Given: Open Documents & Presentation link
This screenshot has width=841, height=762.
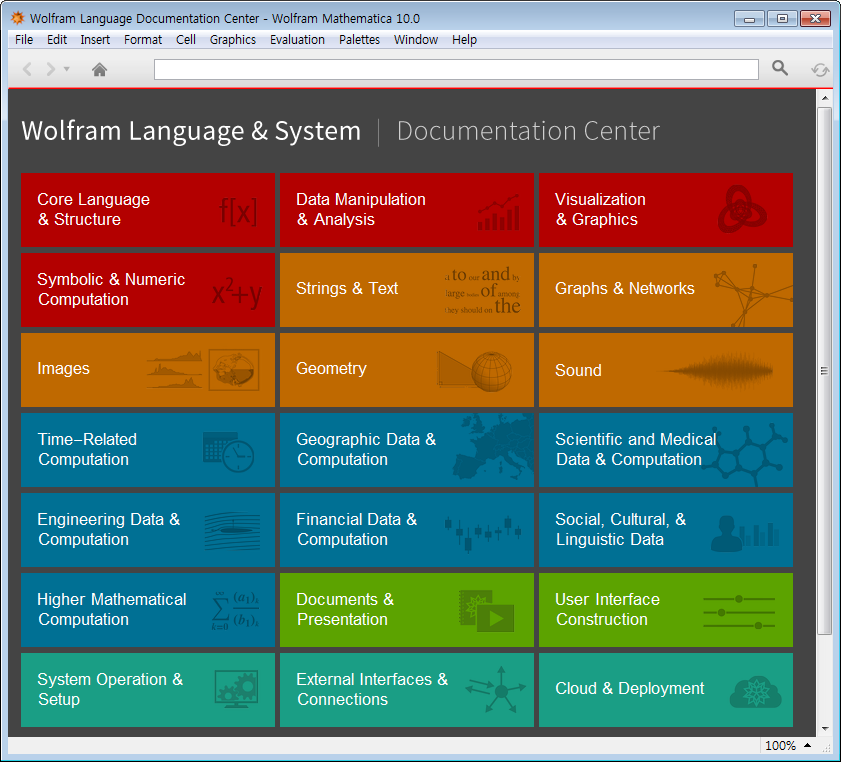Looking at the screenshot, I should pyautogui.click(x=345, y=609).
